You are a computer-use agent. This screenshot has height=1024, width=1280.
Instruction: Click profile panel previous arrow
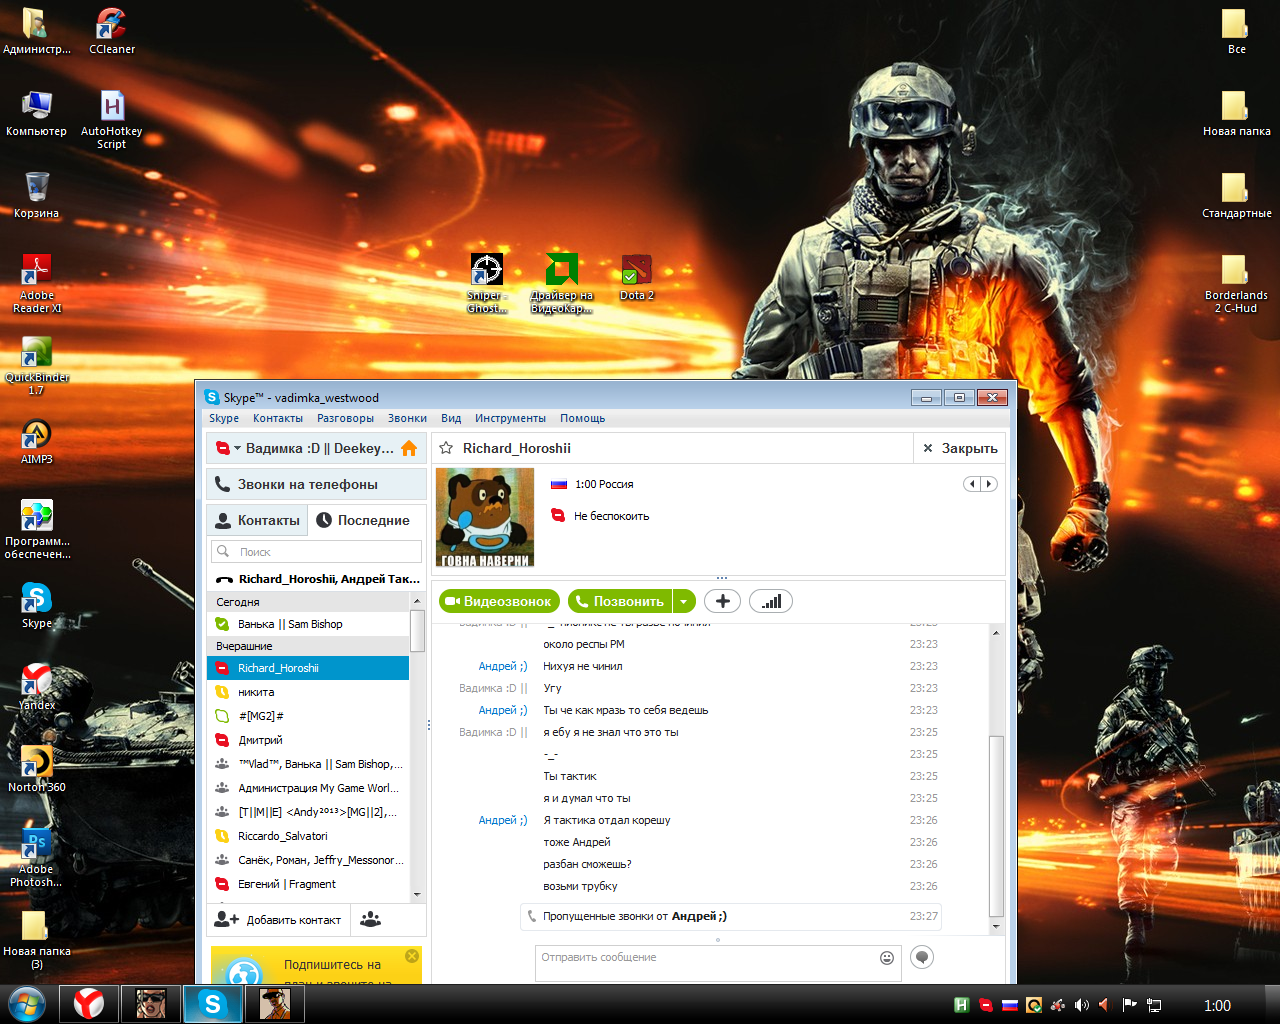click(x=972, y=484)
